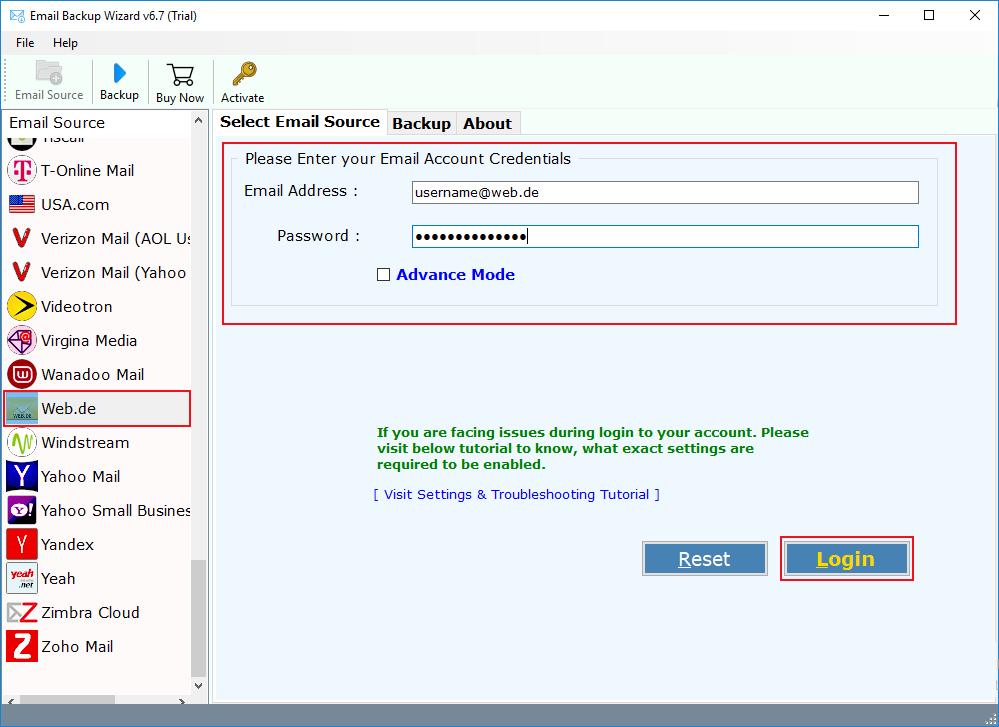Select the Zoho Mail icon
This screenshot has height=727, width=999.
(22, 646)
